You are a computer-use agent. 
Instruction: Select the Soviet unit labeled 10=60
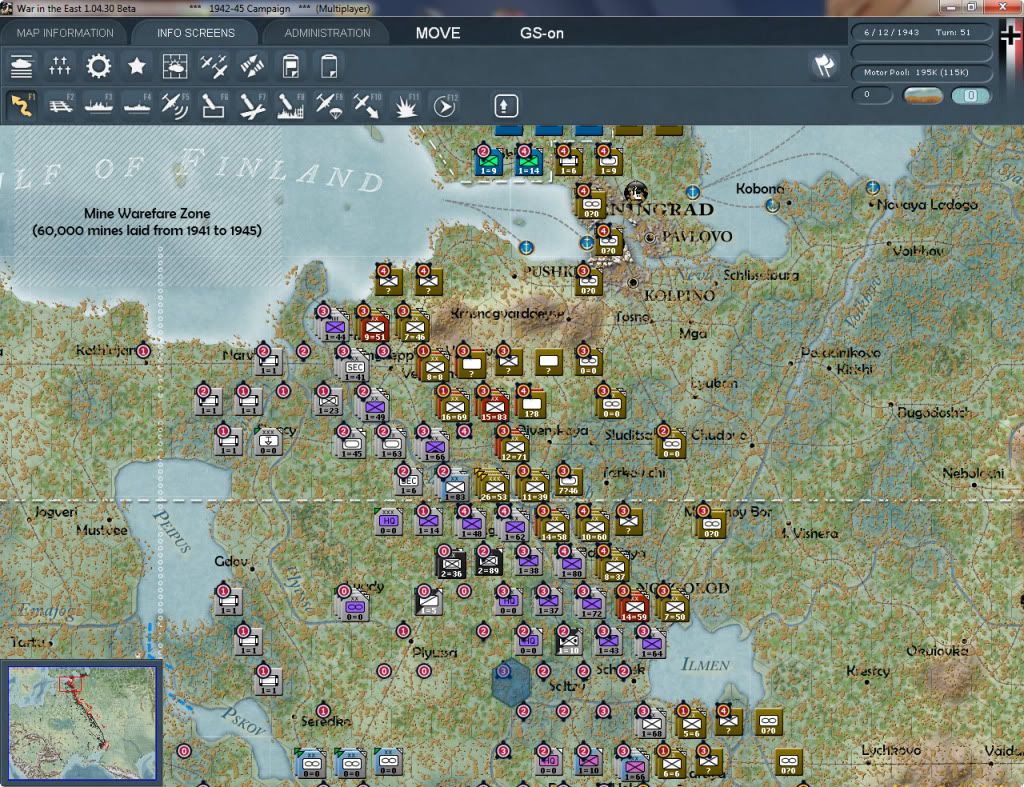pos(594,527)
